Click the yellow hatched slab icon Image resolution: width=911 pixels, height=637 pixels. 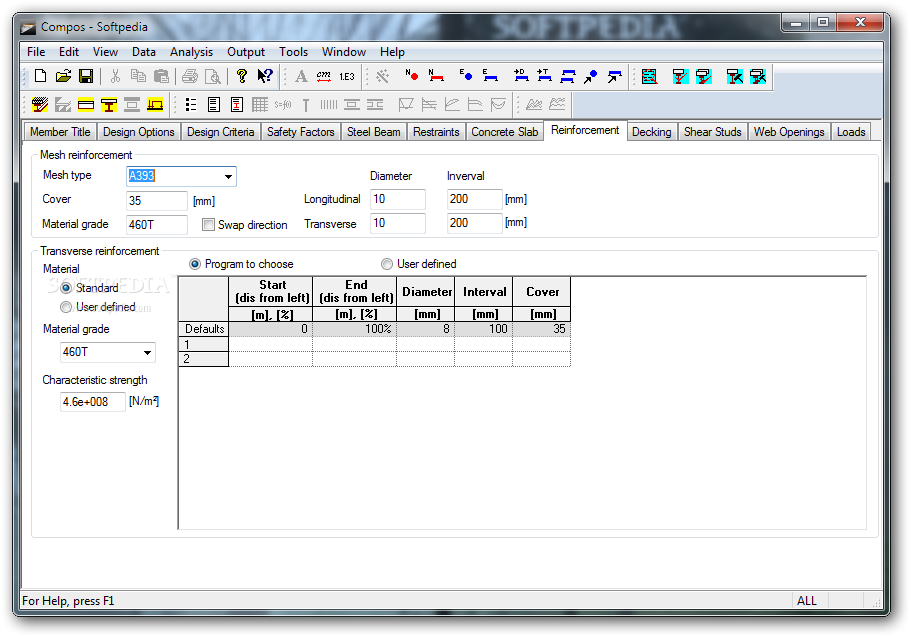coord(40,105)
